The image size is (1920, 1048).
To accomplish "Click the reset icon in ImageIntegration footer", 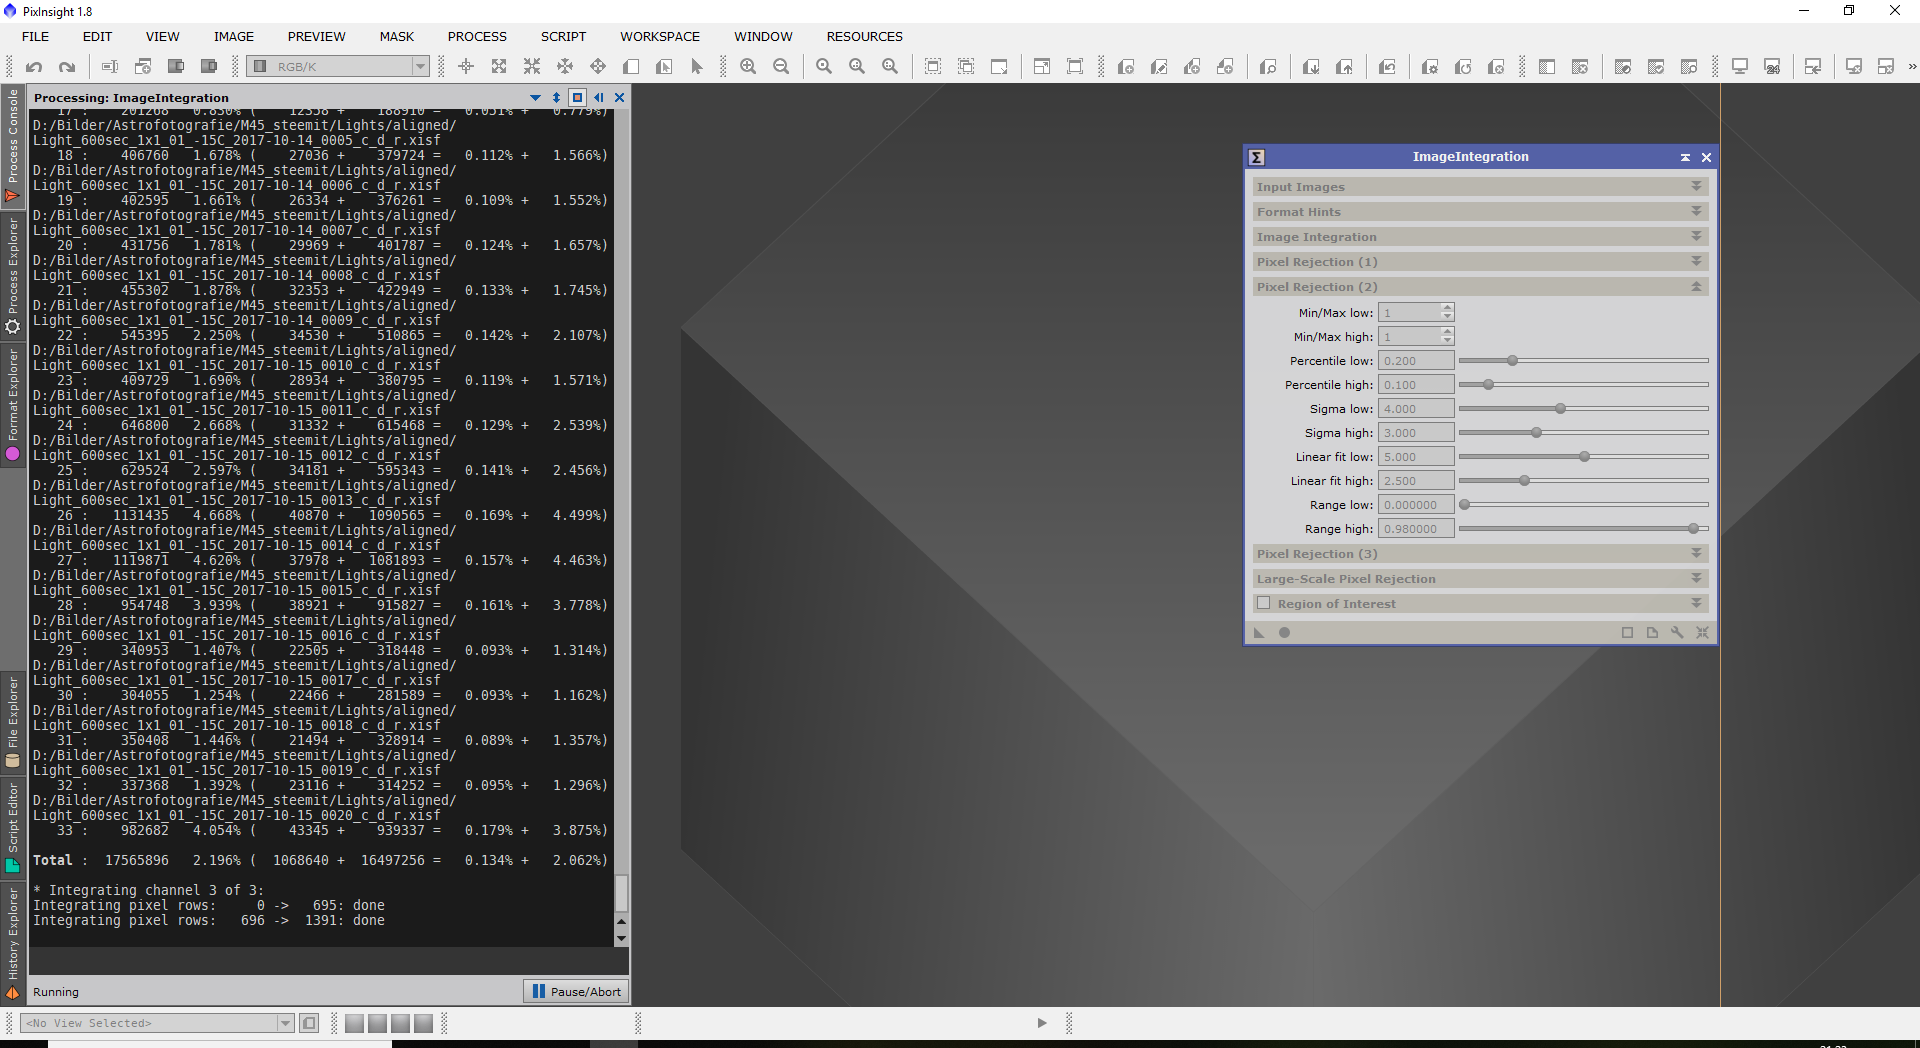I will point(1702,632).
